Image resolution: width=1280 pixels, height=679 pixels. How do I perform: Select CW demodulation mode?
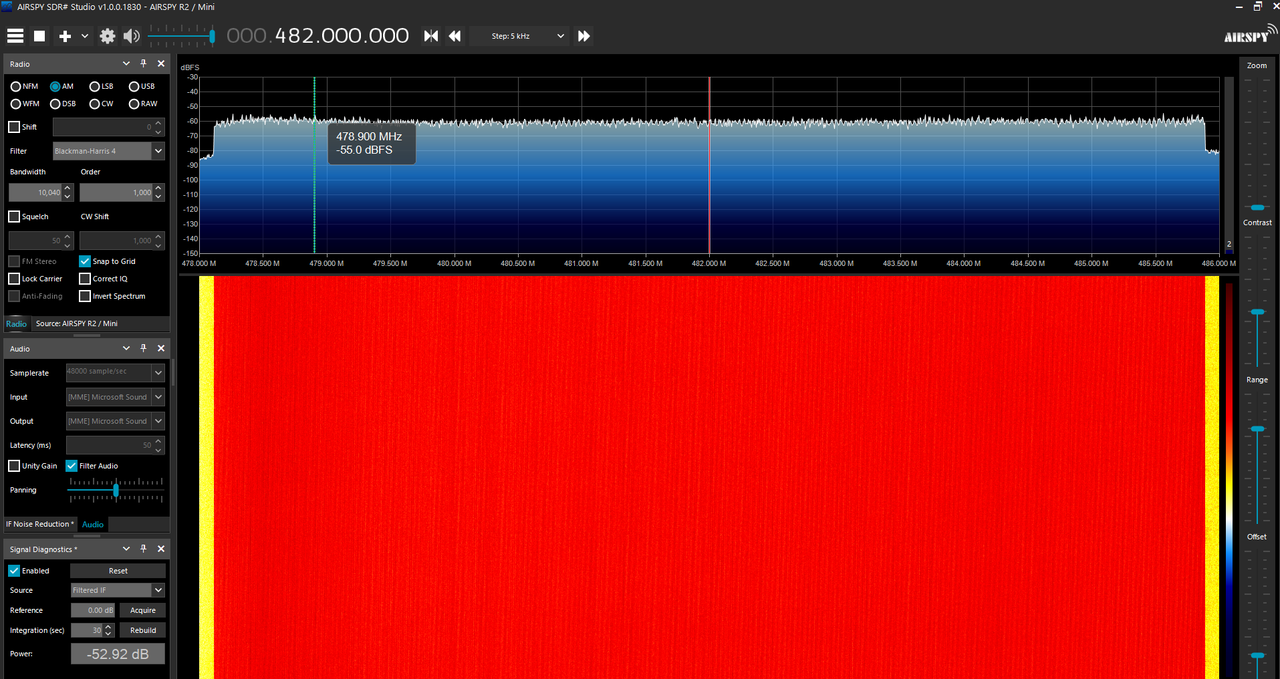click(x=101, y=103)
